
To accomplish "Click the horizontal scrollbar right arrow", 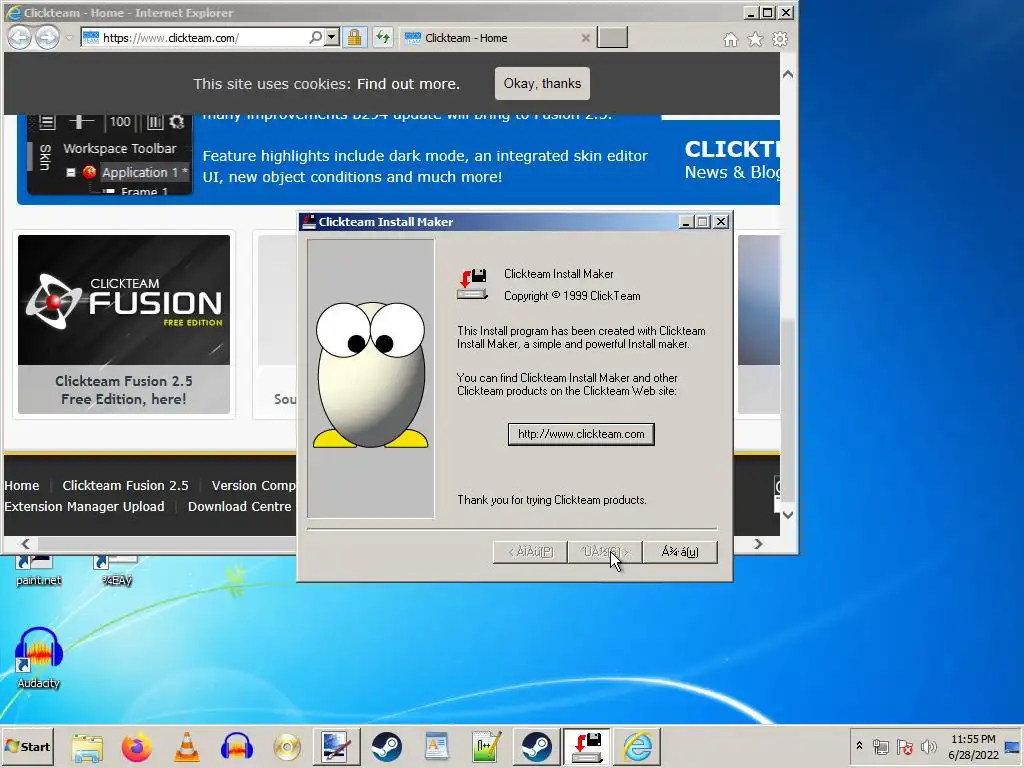I will [x=758, y=543].
